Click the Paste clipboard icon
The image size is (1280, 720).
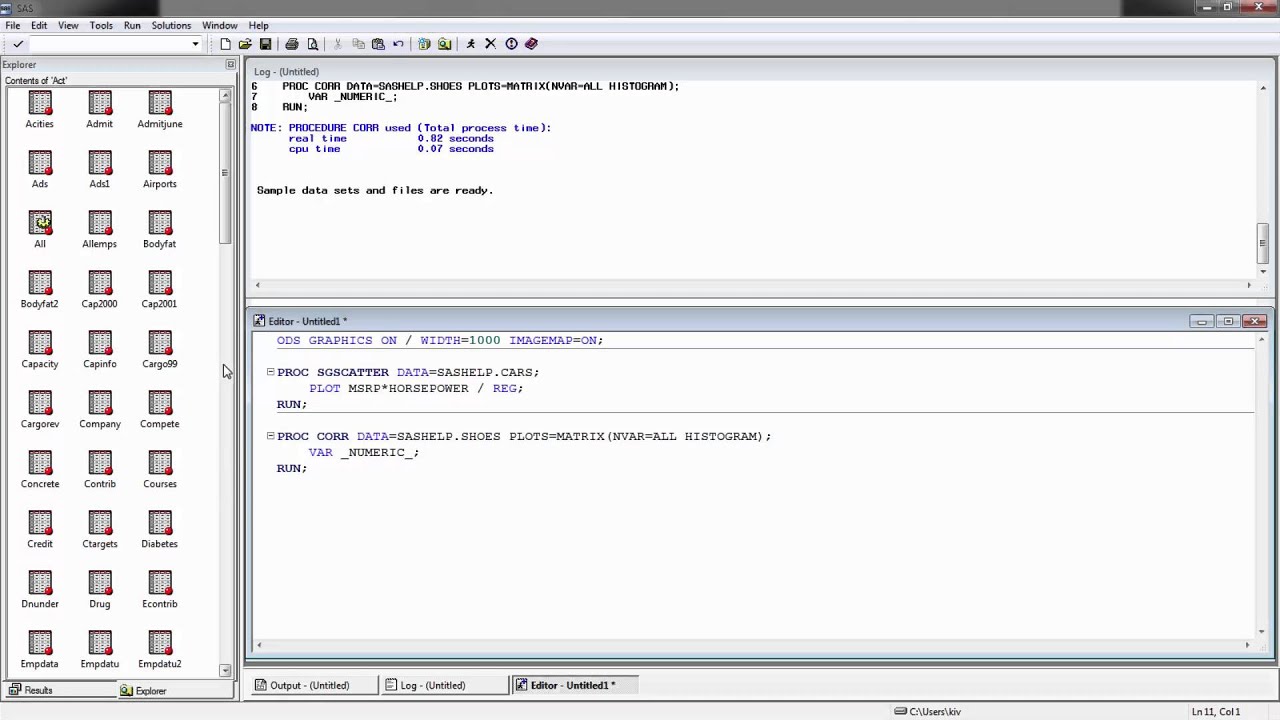tap(378, 44)
